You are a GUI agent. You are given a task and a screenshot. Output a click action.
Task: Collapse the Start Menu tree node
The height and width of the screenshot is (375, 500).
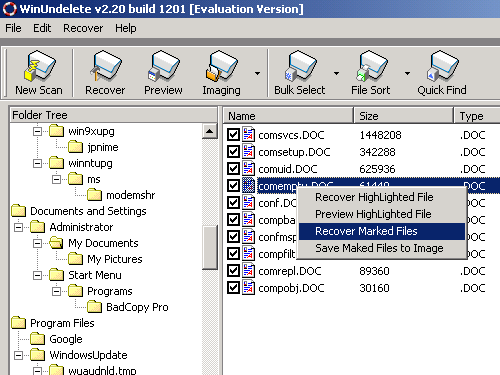tap(37, 275)
